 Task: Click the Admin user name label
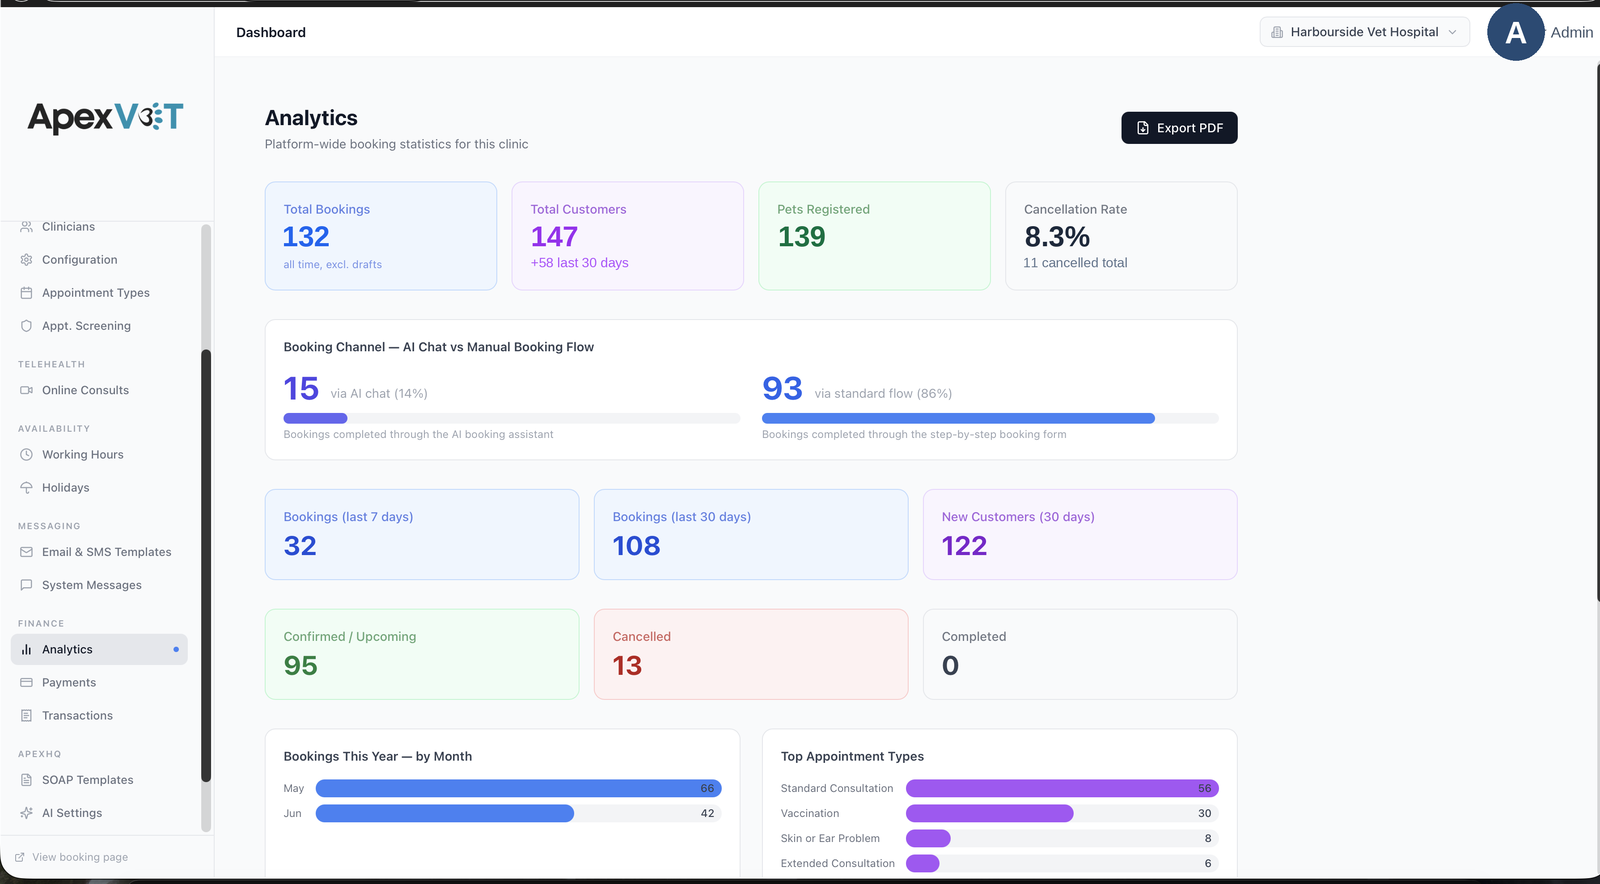pyautogui.click(x=1571, y=33)
